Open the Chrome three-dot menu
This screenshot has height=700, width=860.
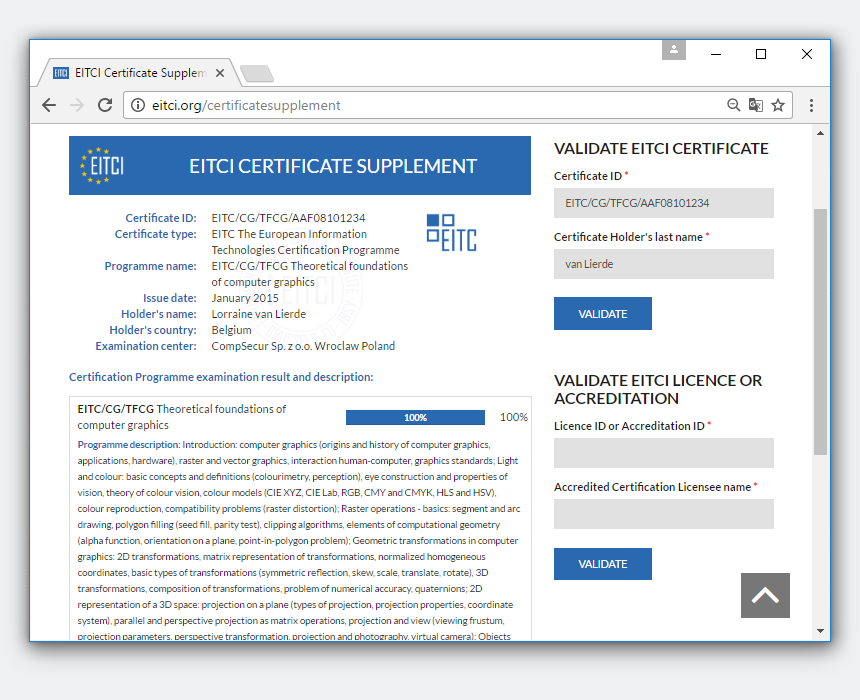point(811,105)
